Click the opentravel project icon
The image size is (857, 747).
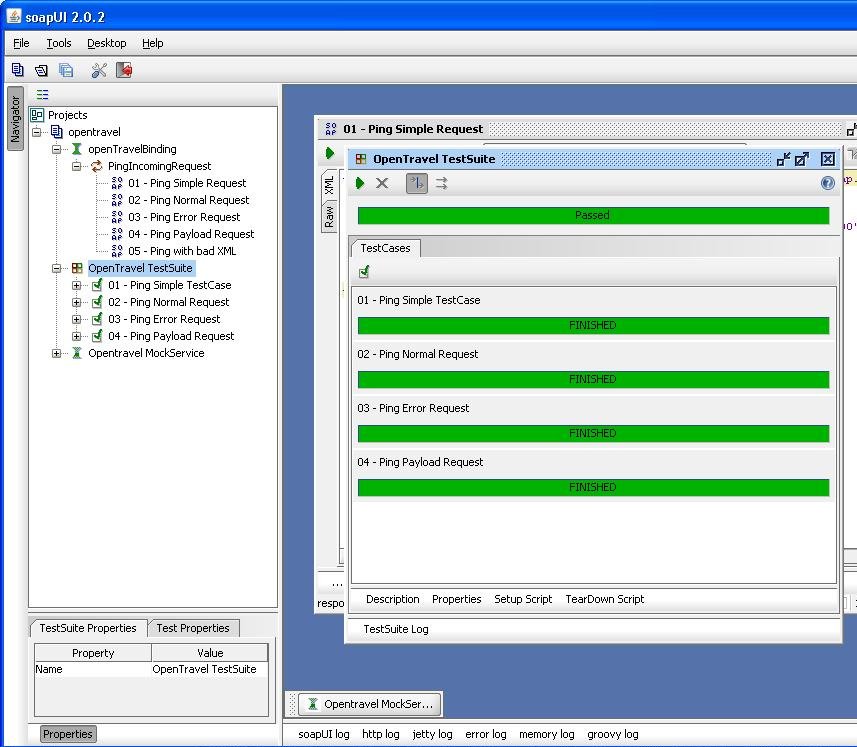pos(57,132)
